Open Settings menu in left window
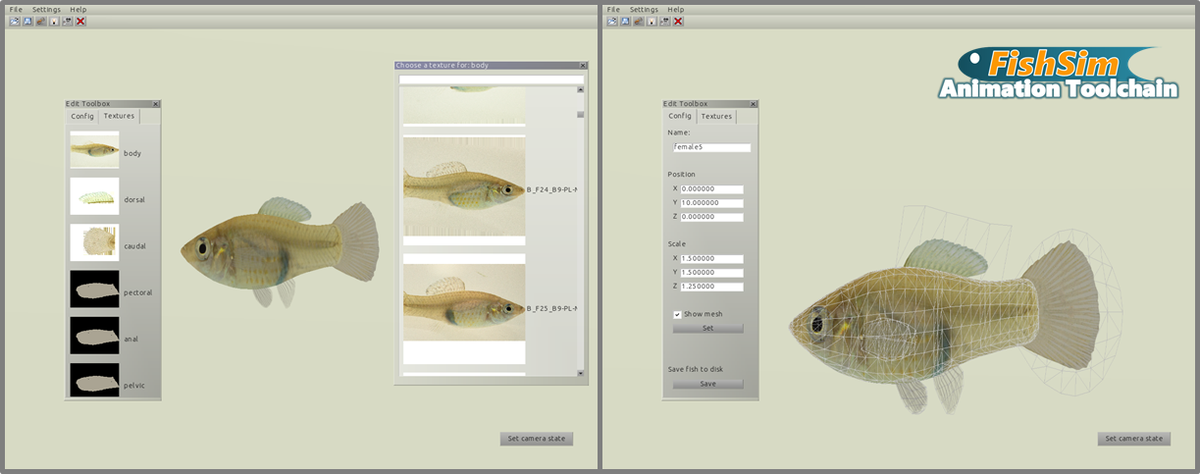 pos(46,9)
